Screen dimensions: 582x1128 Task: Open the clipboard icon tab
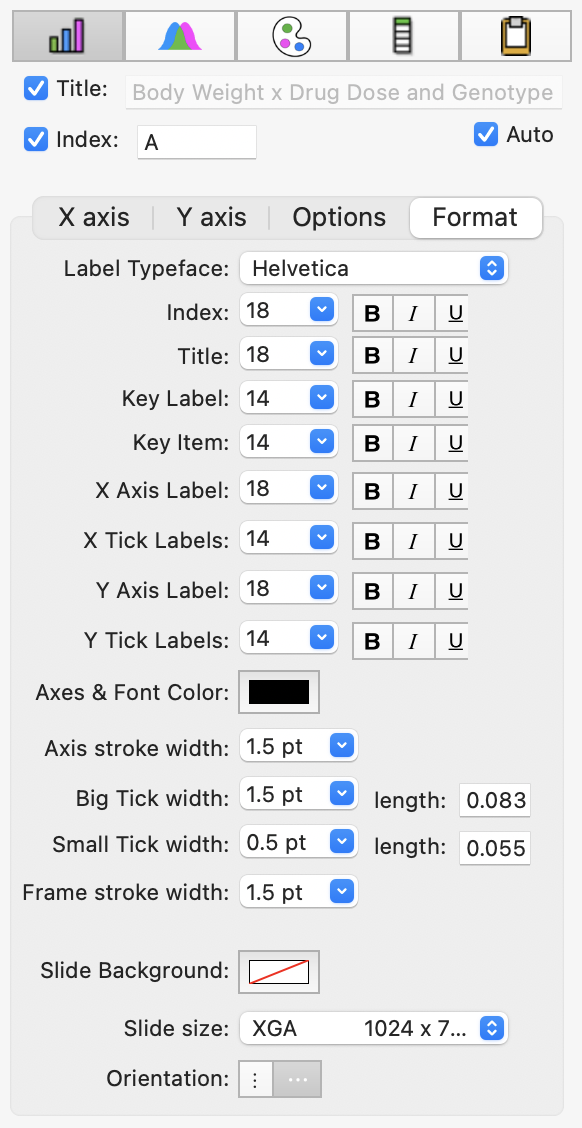(x=515, y=36)
